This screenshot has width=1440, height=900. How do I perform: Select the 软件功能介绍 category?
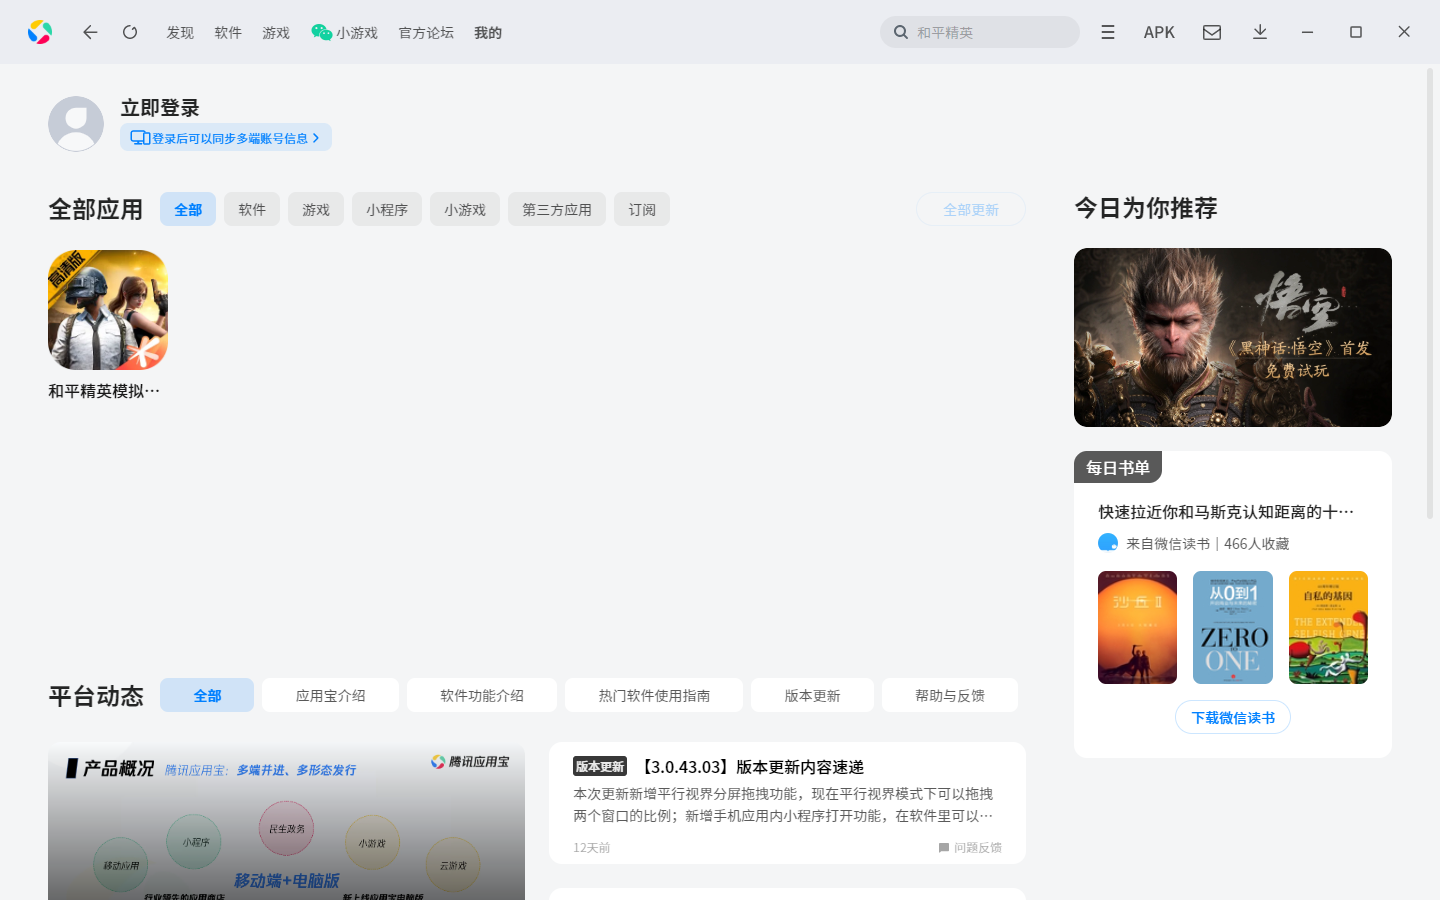pyautogui.click(x=482, y=695)
